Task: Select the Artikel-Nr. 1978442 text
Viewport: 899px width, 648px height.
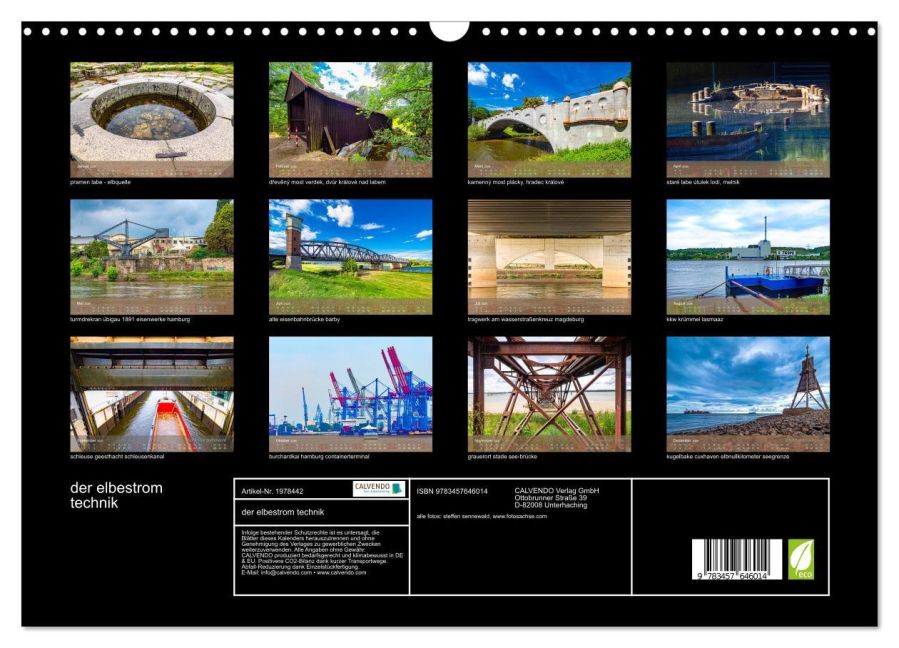Action: point(272,489)
